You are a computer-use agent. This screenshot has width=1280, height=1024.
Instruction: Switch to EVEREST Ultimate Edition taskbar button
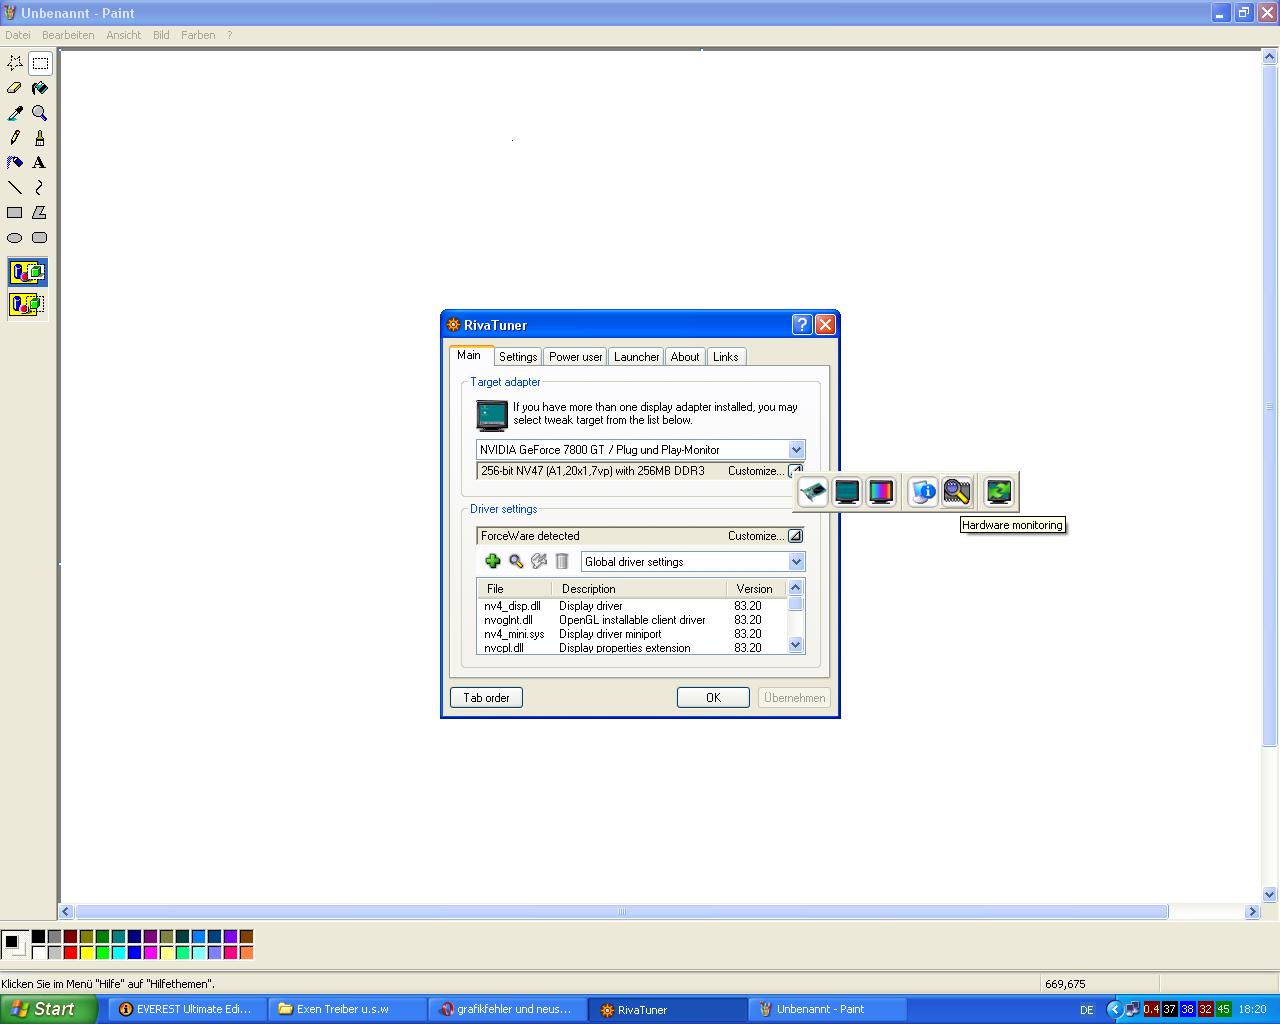[187, 1009]
